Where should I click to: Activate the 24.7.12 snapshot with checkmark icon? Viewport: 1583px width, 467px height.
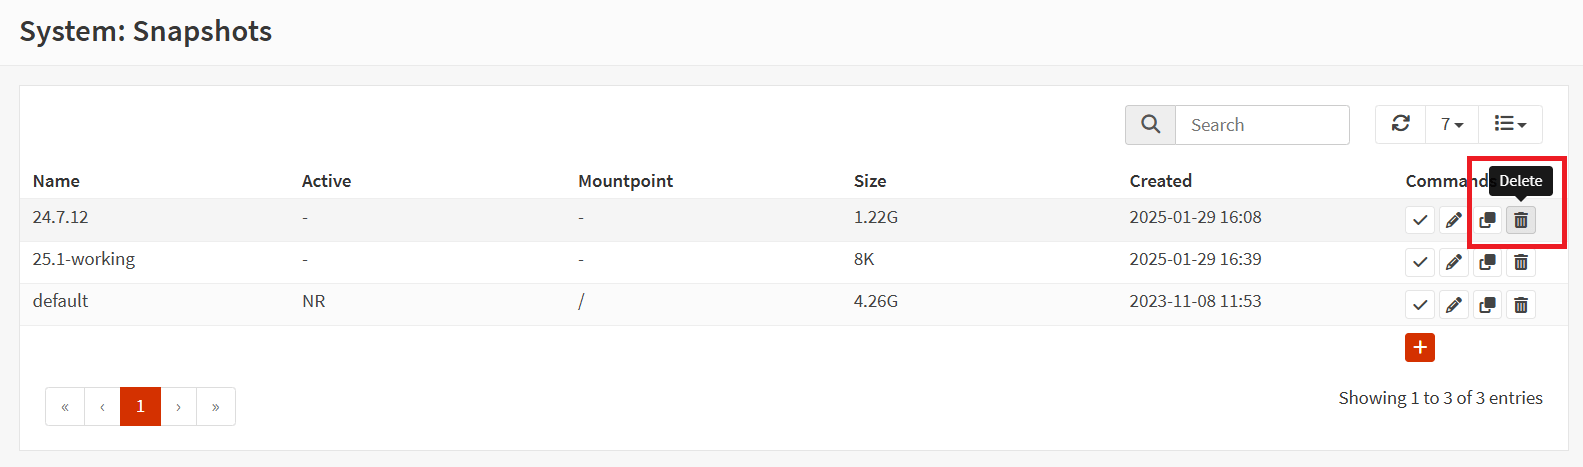pos(1420,220)
